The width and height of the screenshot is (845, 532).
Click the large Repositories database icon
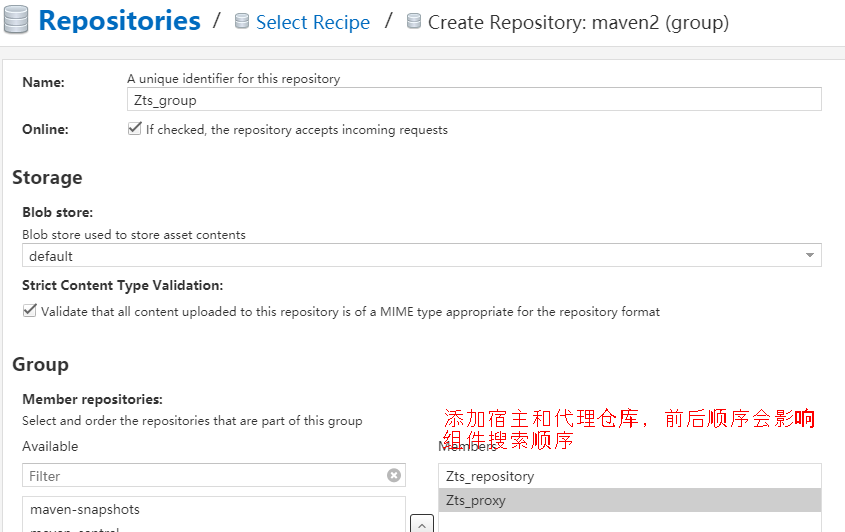pos(16,20)
